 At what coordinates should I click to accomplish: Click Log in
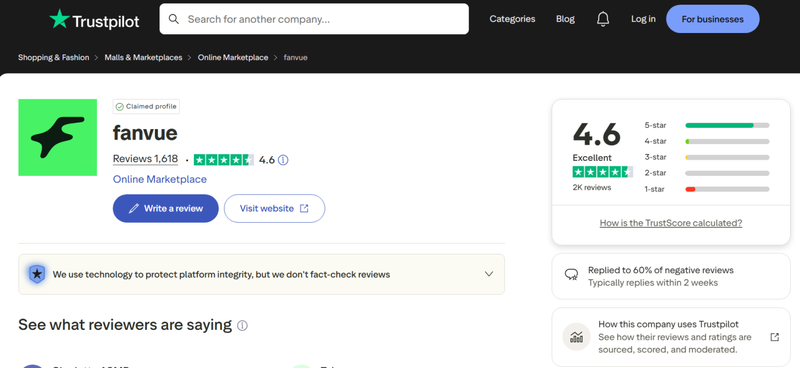coord(643,19)
